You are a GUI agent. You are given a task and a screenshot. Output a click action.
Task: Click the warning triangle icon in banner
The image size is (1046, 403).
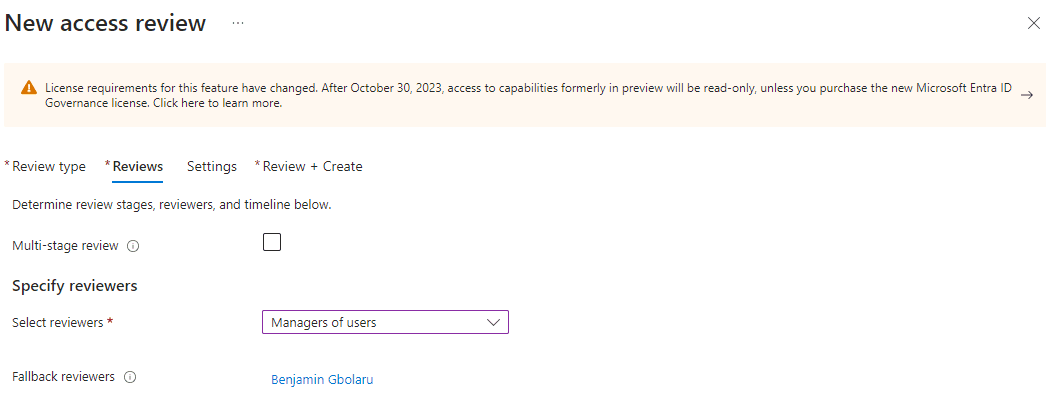(28, 89)
